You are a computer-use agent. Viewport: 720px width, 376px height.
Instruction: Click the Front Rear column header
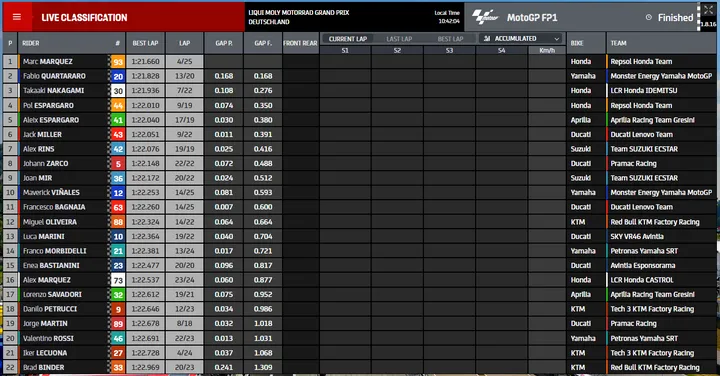tap(300, 43)
